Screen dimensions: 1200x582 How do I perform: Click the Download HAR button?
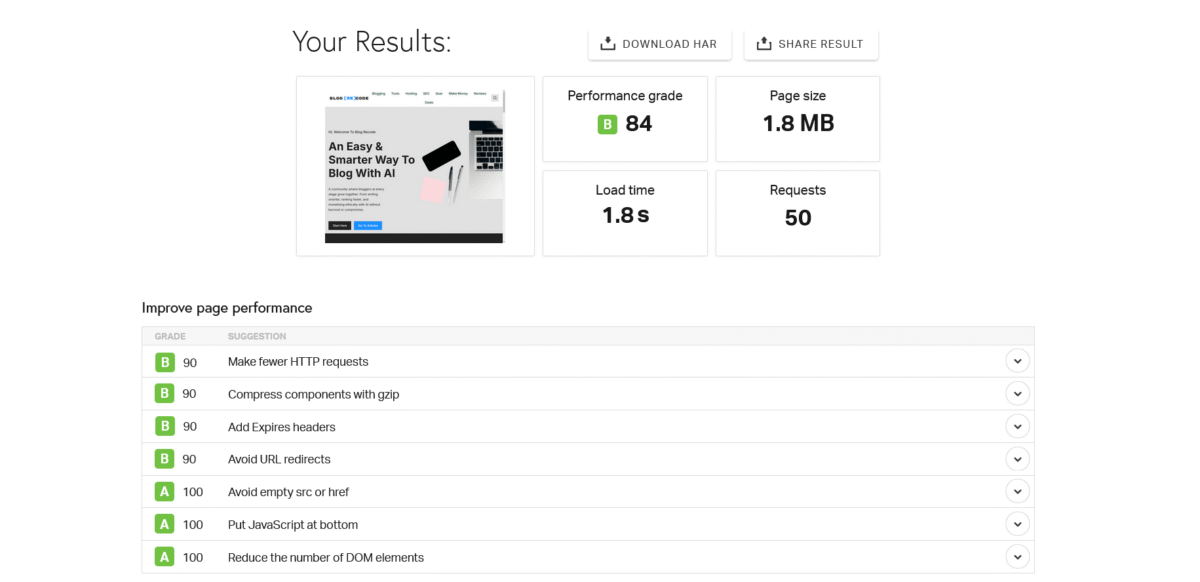point(659,44)
